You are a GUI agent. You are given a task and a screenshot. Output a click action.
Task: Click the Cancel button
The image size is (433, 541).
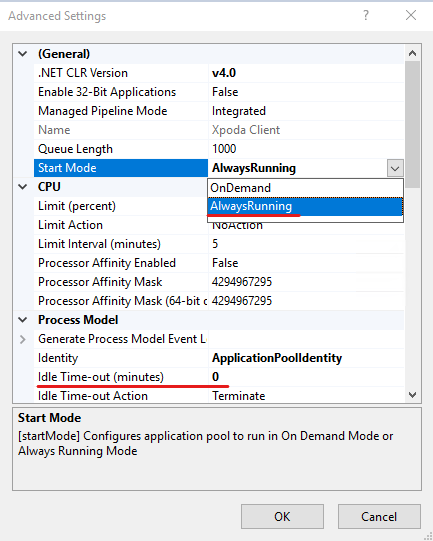click(379, 517)
